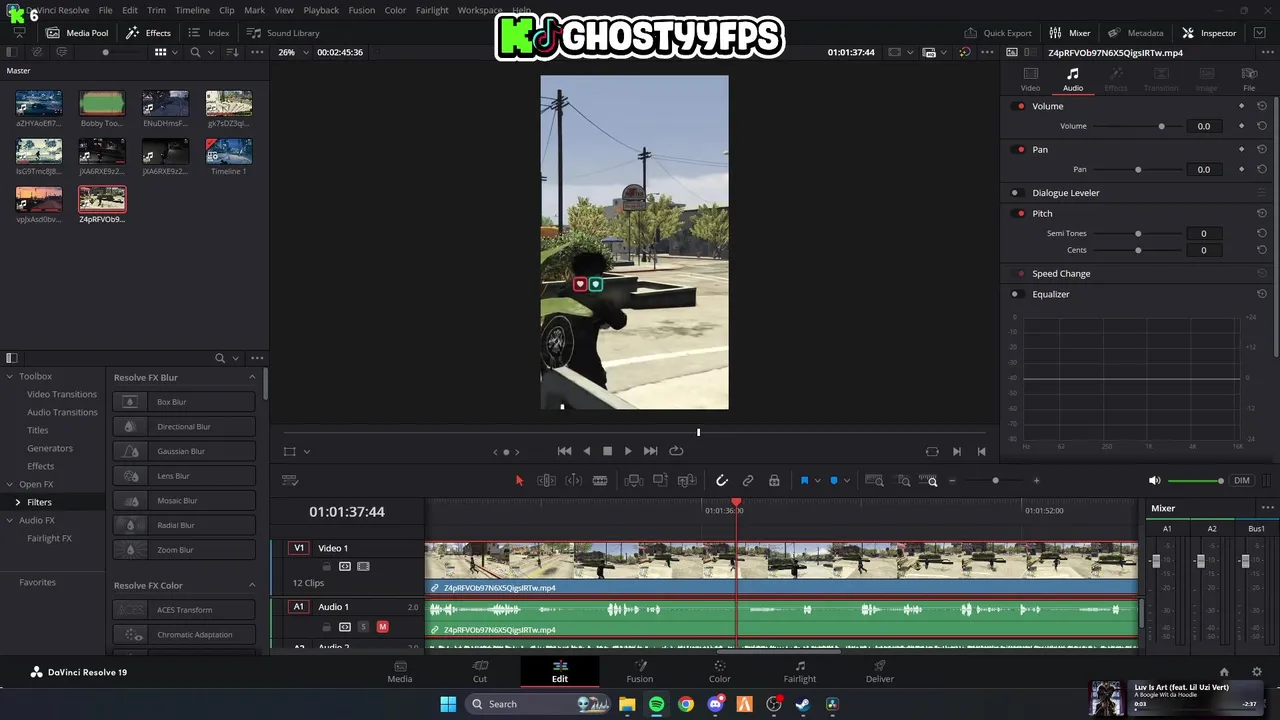Click the Custom Zoom icon
The image size is (1280, 720).
[x=931, y=481]
